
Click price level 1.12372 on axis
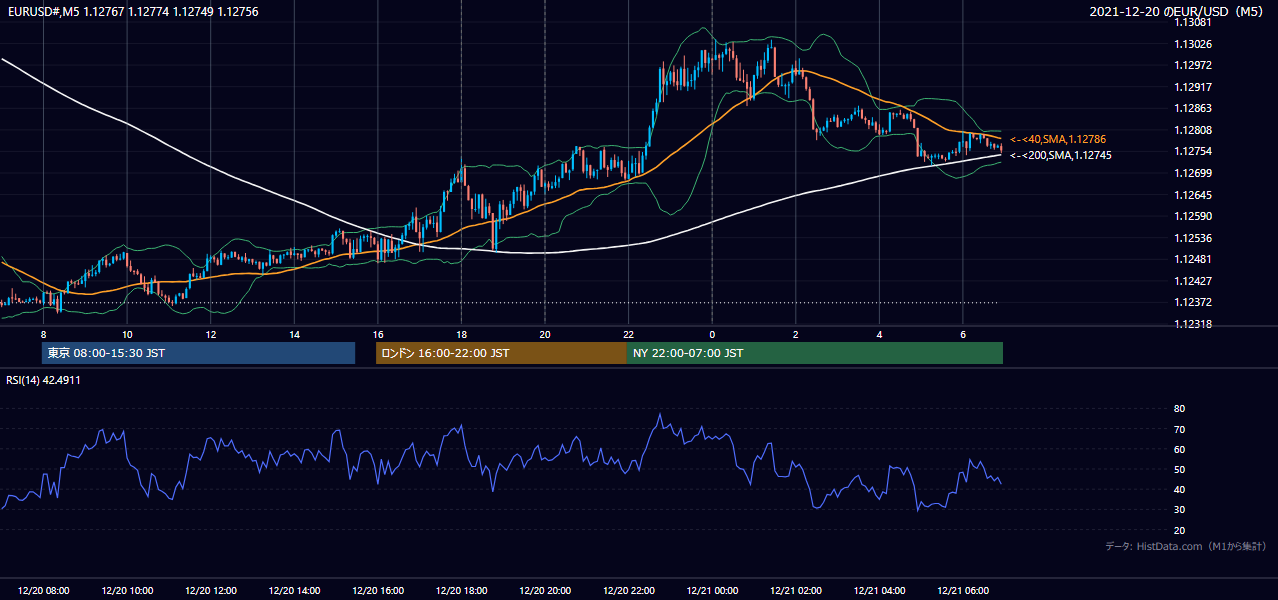[x=1193, y=302]
